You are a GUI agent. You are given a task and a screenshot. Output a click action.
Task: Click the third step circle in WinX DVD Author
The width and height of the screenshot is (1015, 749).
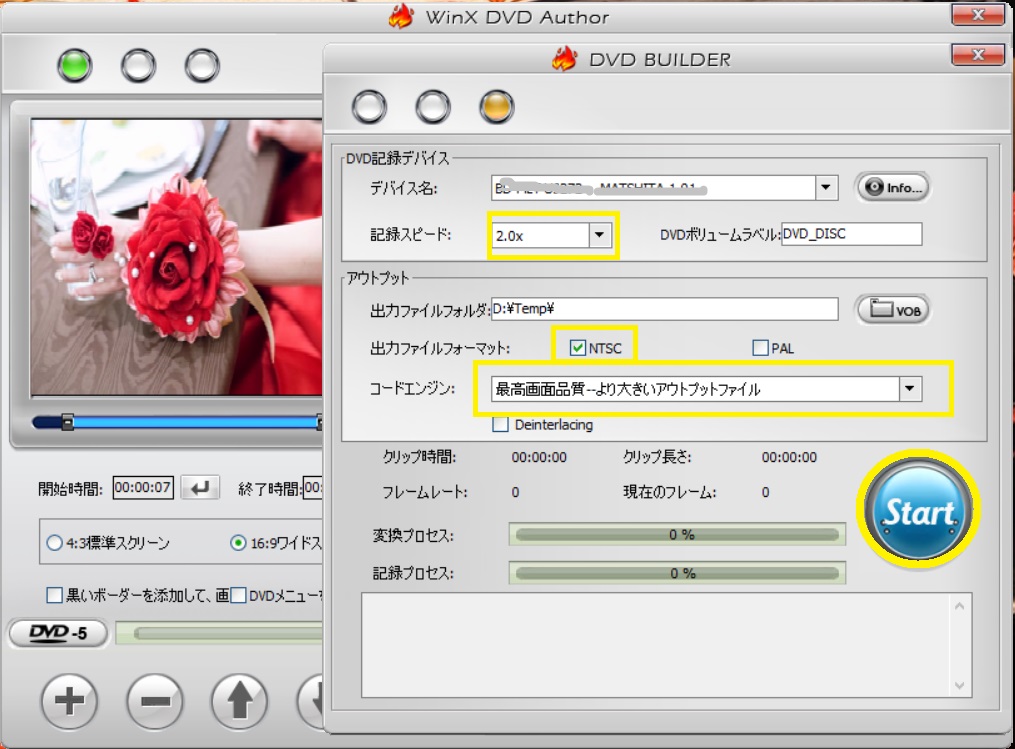[x=202, y=65]
